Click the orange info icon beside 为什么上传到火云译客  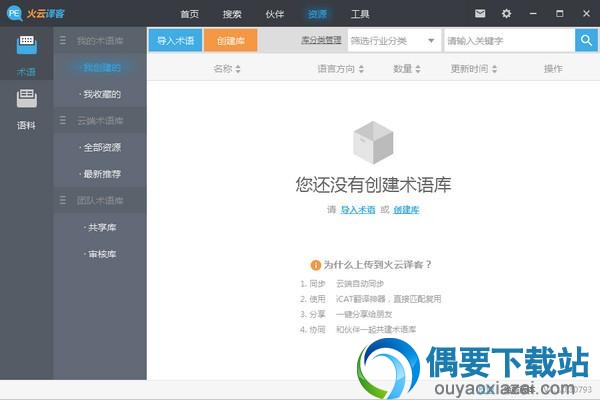click(315, 265)
